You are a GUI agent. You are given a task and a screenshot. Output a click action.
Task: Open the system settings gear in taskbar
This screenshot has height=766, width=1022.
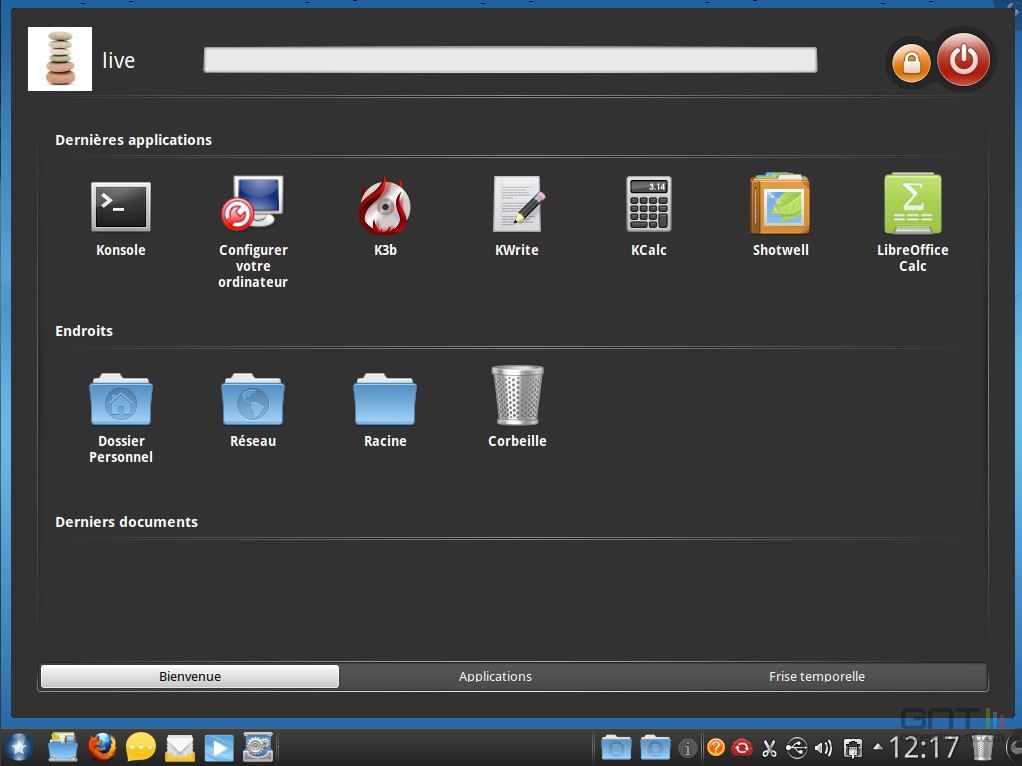coord(258,747)
